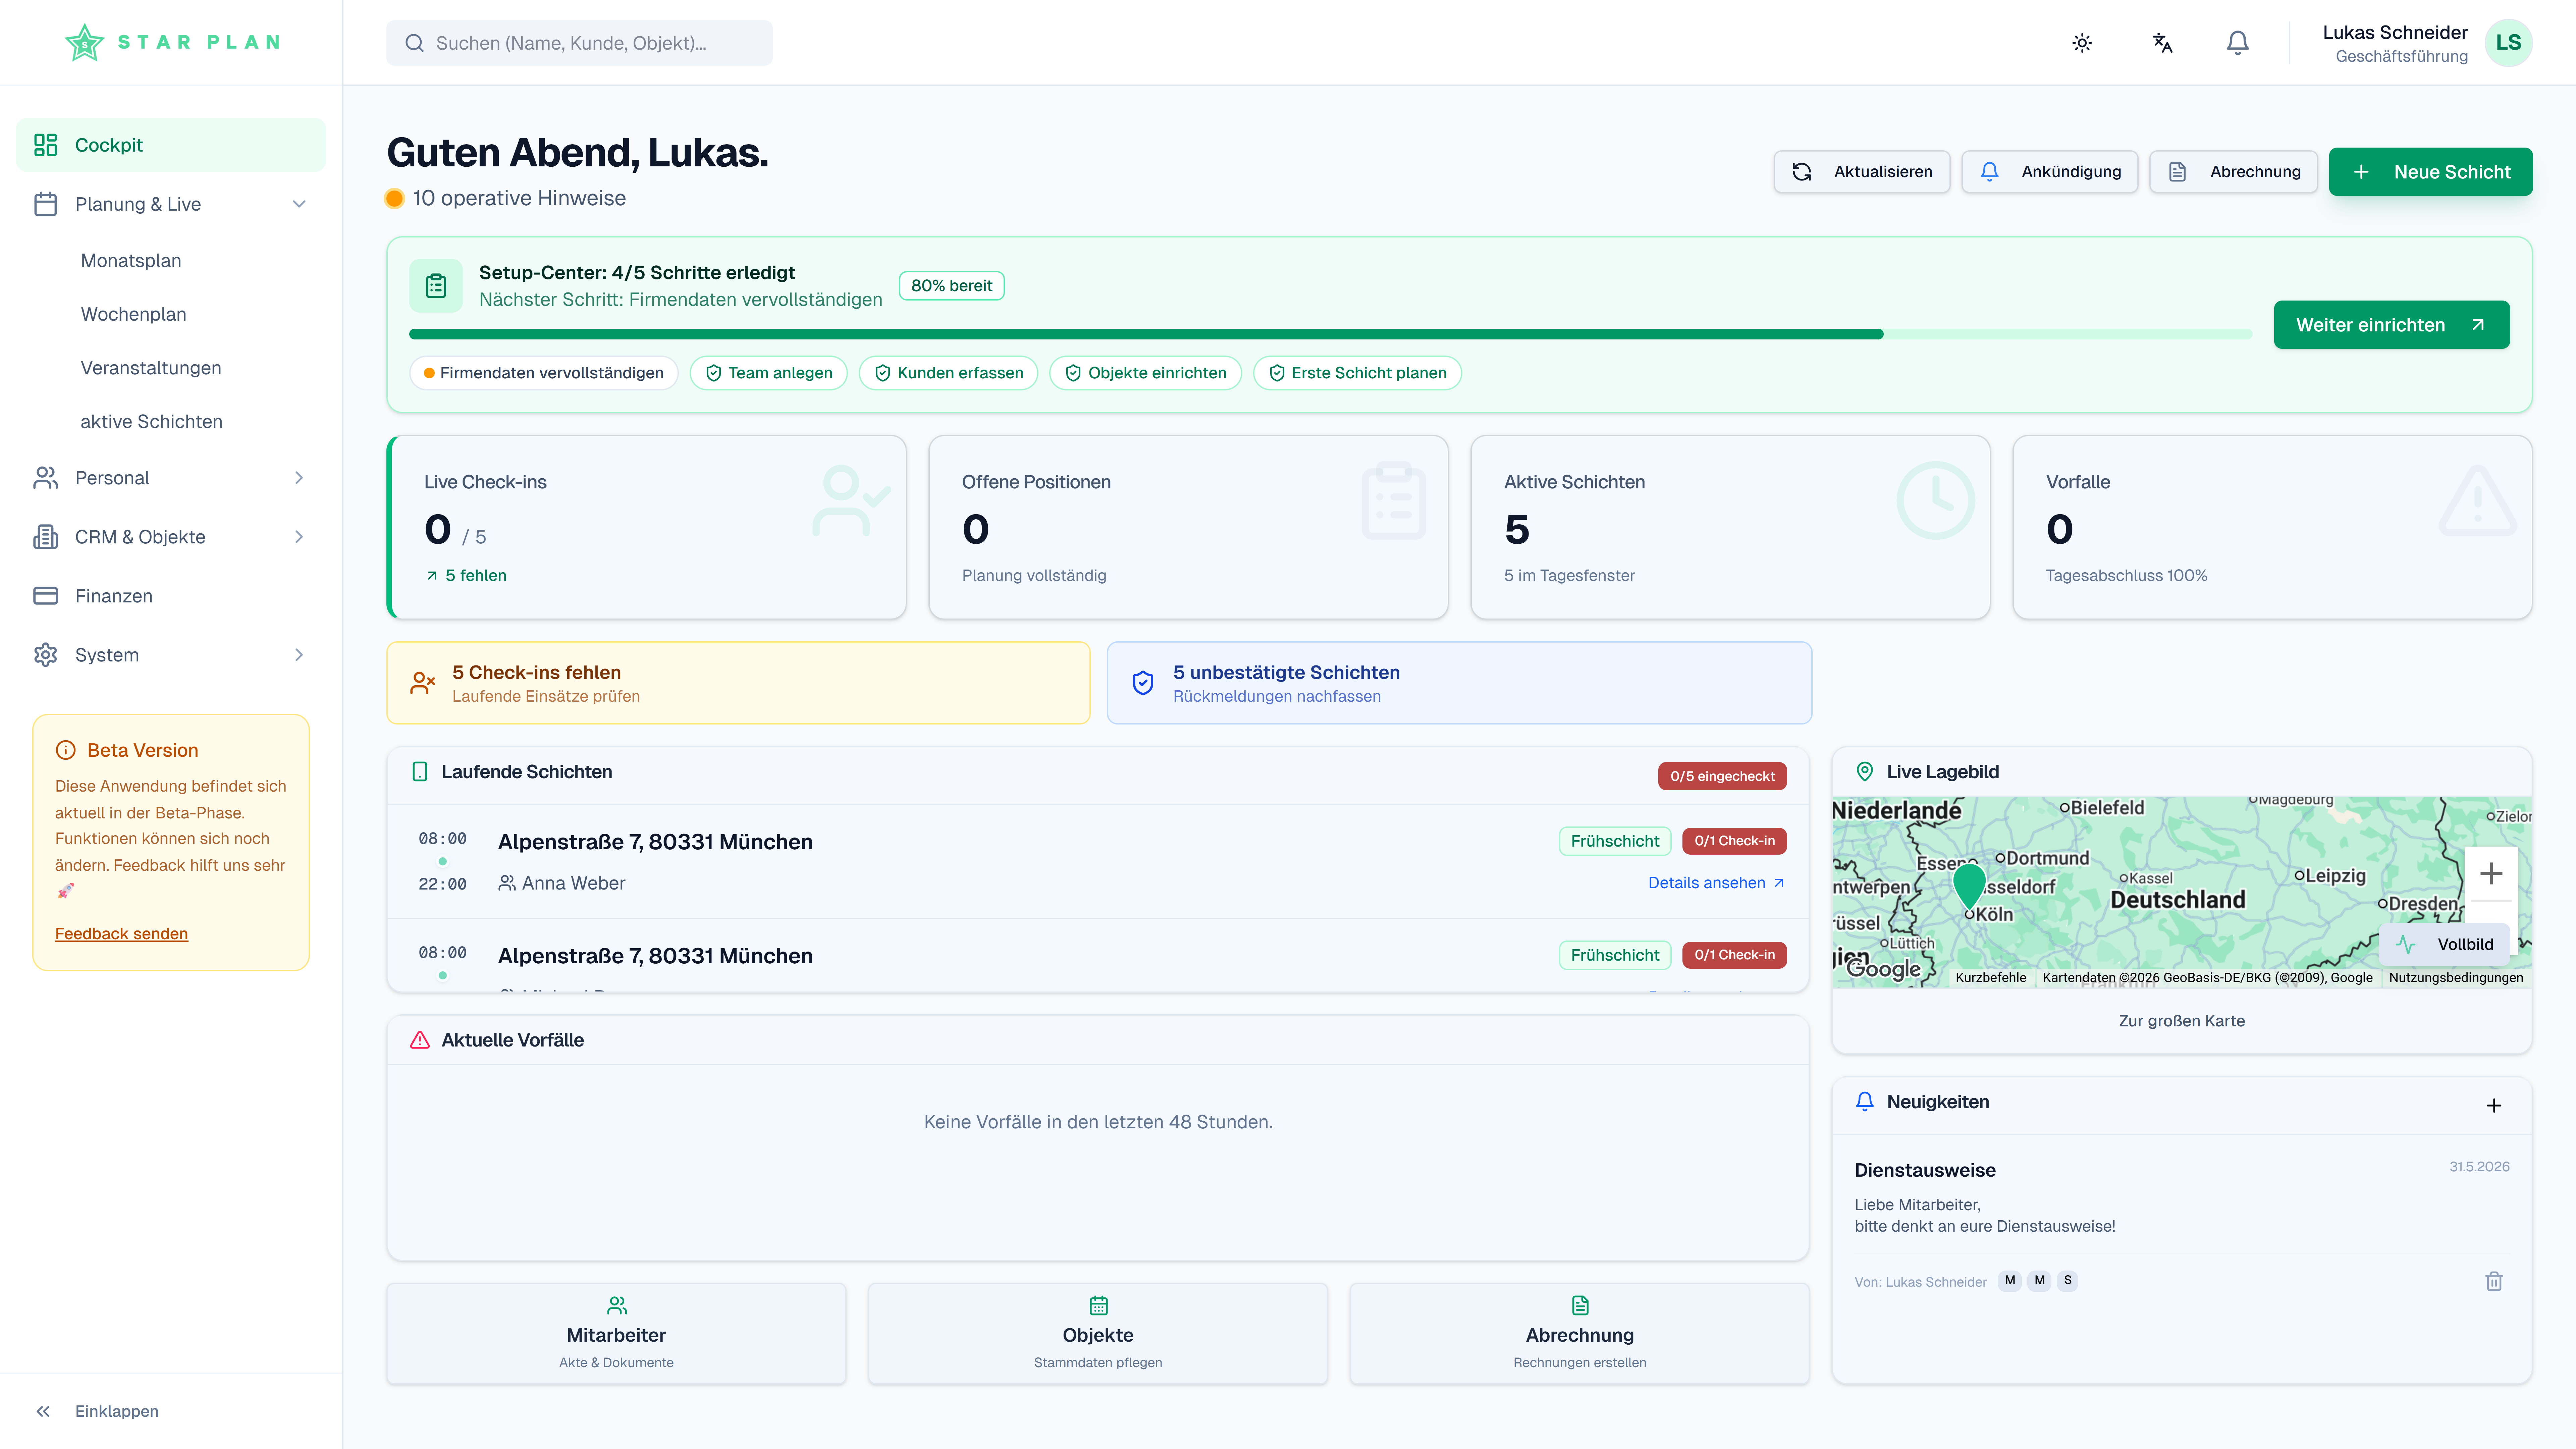The height and width of the screenshot is (1449, 2576).
Task: Click the Laufende Schichten phone icon
Action: click(x=420, y=772)
